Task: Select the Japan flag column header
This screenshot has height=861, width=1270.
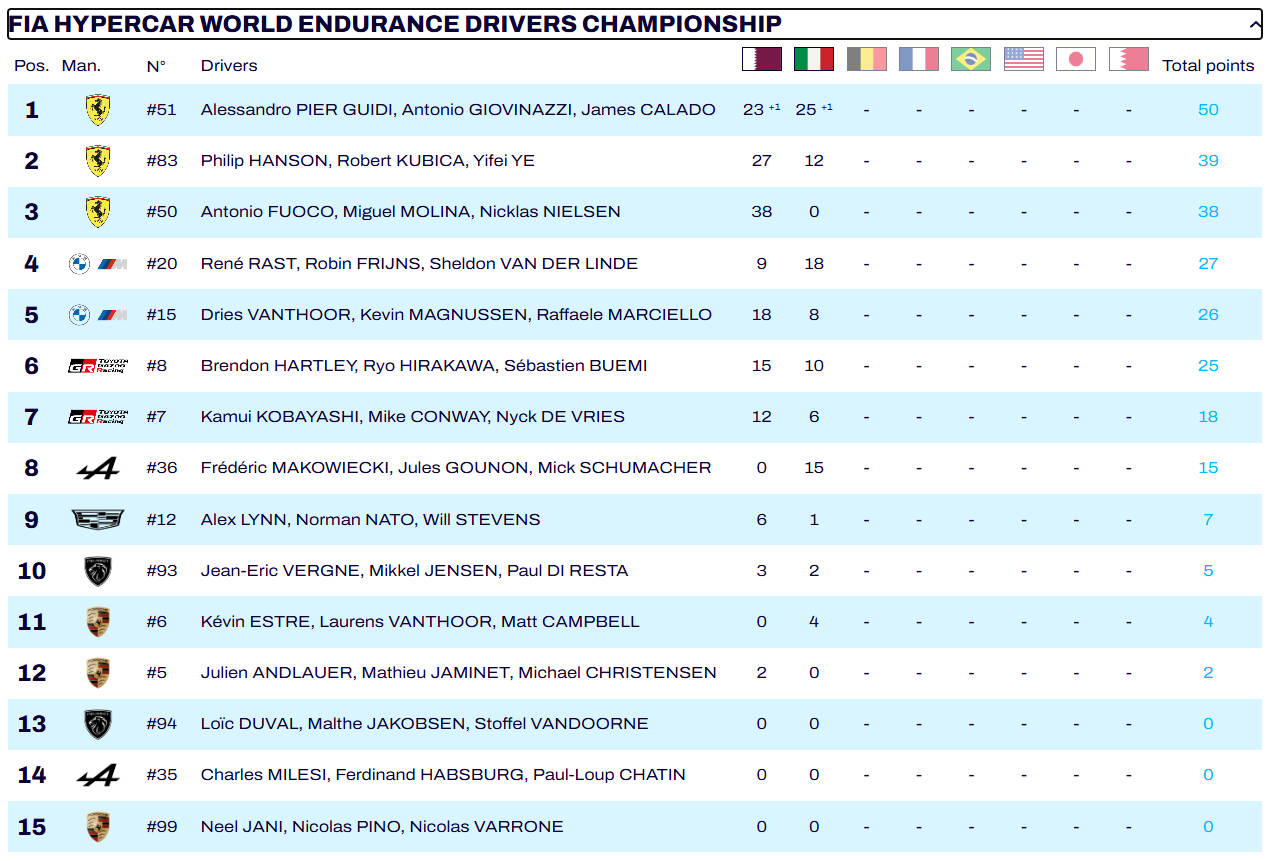Action: pyautogui.click(x=1076, y=60)
